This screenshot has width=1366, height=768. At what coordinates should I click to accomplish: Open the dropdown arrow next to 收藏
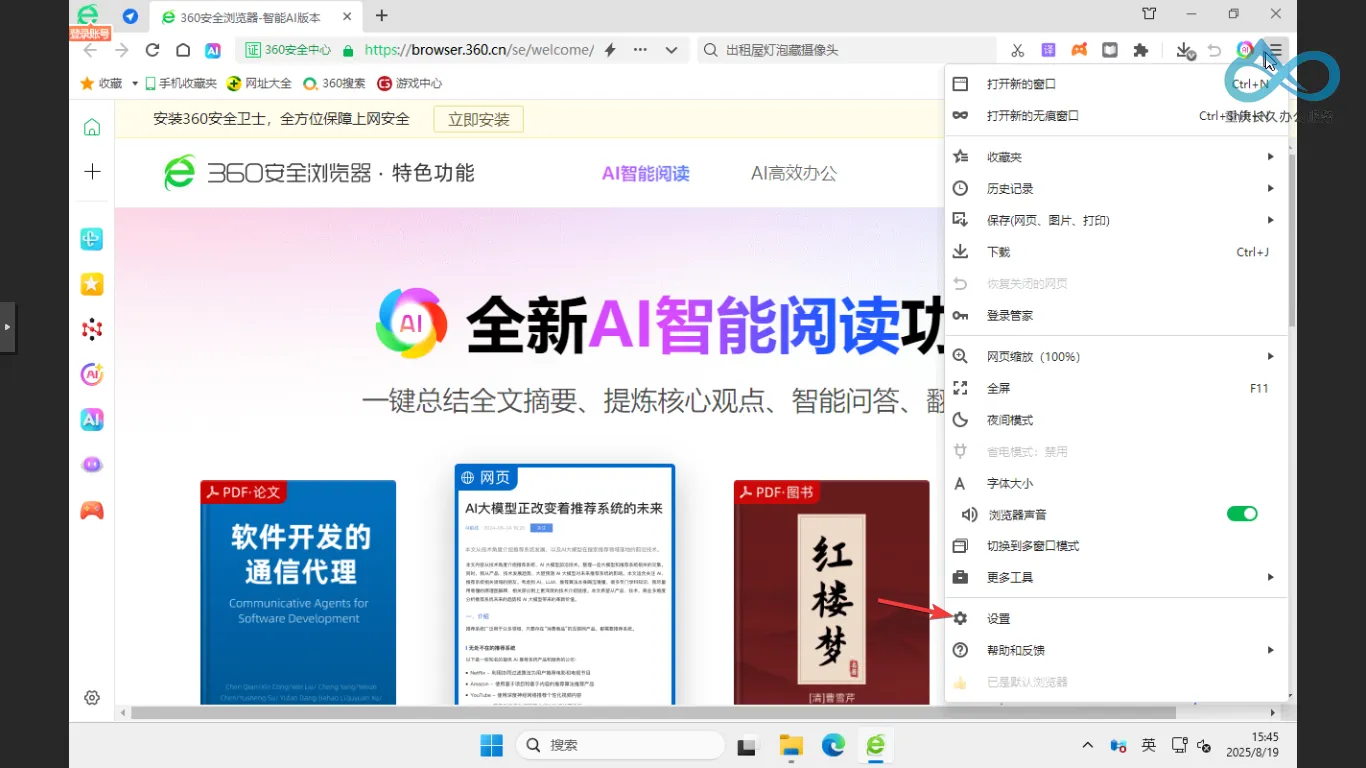click(x=135, y=83)
